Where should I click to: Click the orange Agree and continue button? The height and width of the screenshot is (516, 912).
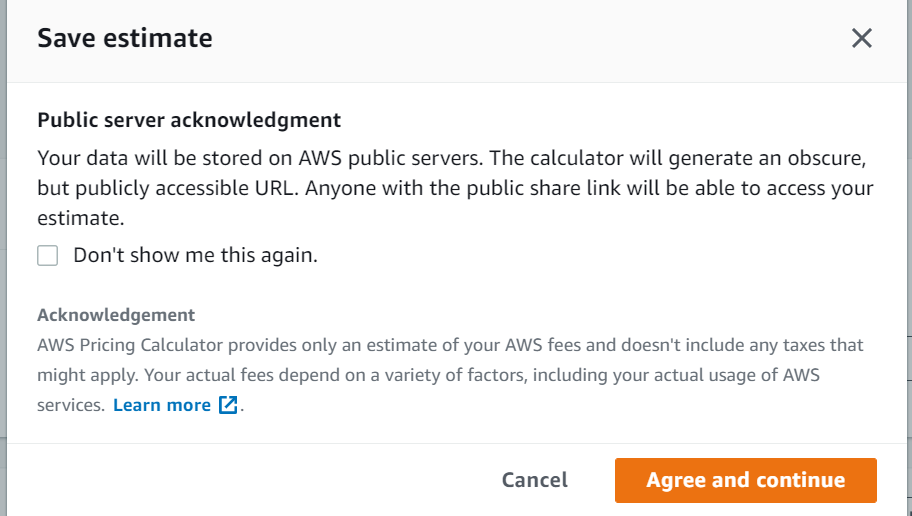pyautogui.click(x=745, y=480)
